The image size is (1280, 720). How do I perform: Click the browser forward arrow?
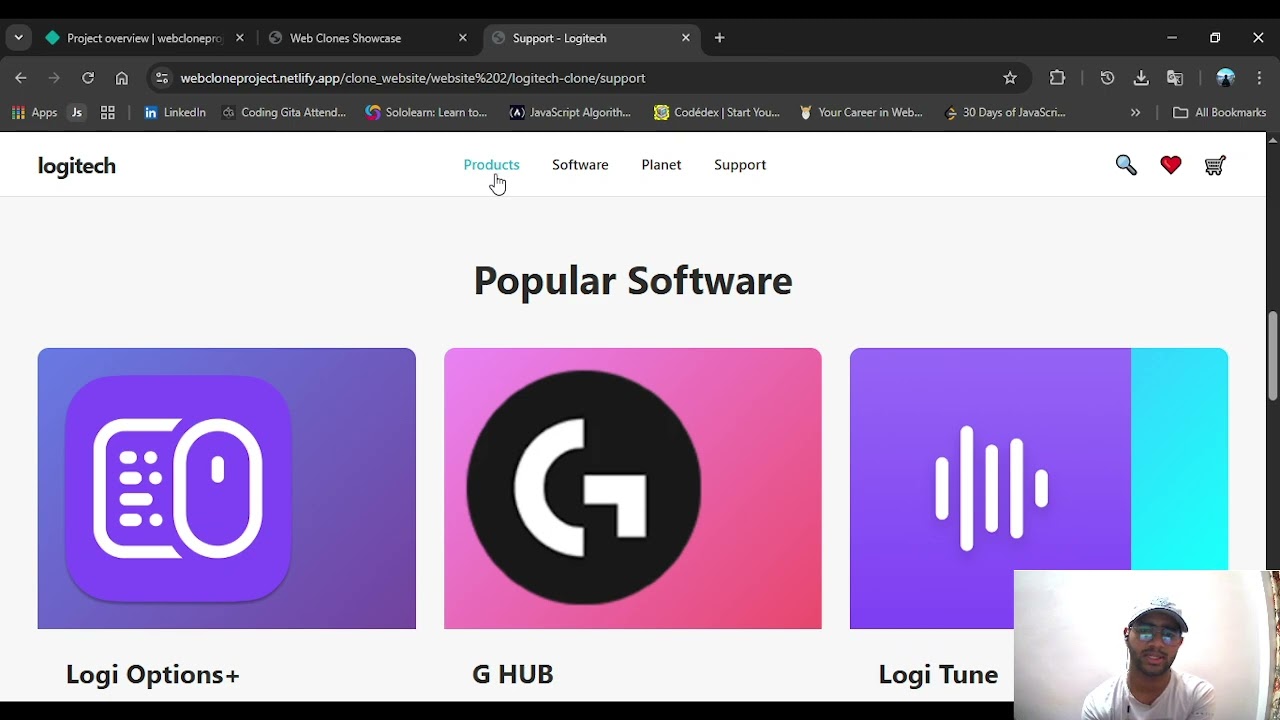[54, 78]
